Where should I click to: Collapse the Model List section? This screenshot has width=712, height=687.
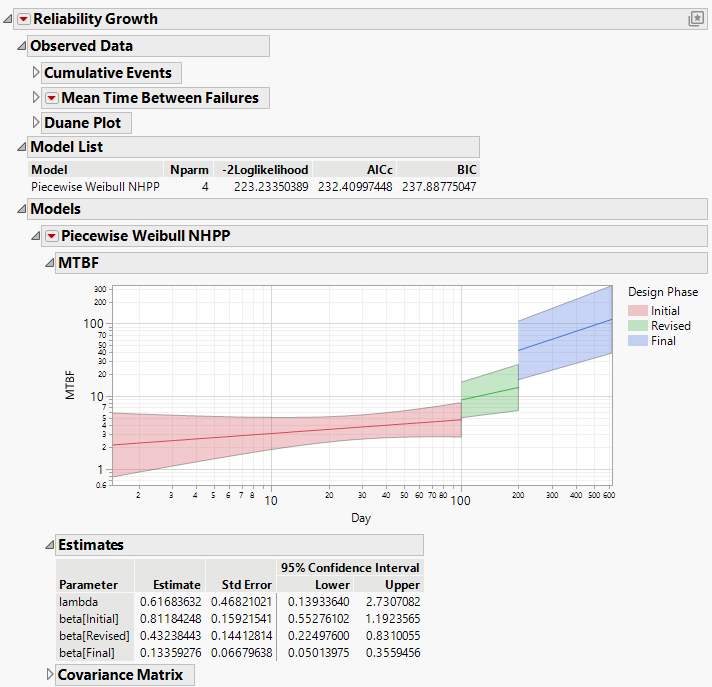(x=22, y=148)
